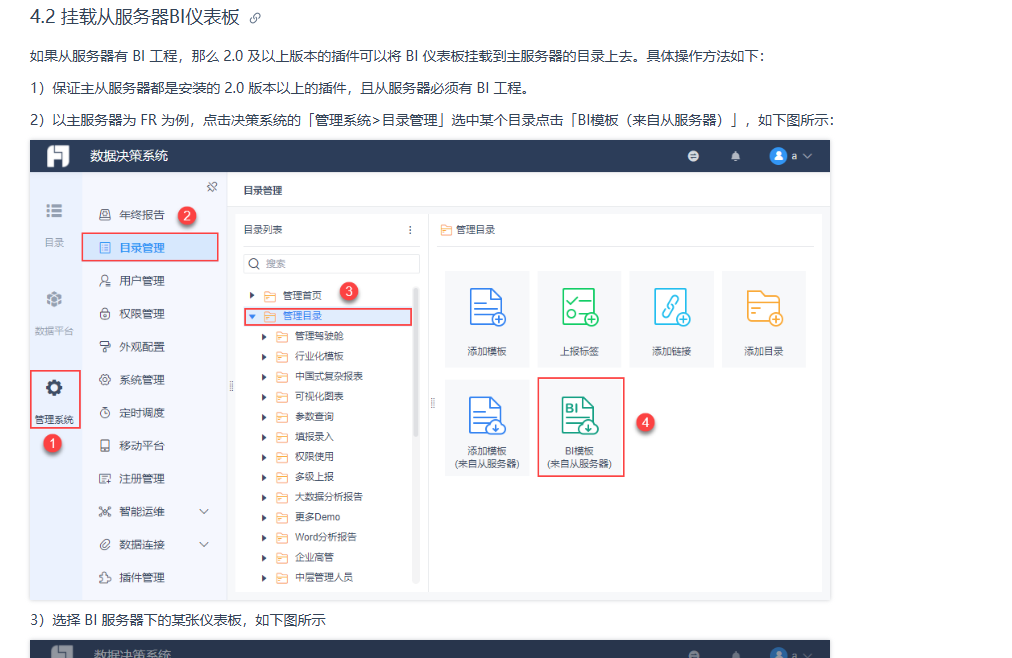The width and height of the screenshot is (1012, 658).
Task: Click the anchor link icon beside heading 4.2
Action: (255, 18)
